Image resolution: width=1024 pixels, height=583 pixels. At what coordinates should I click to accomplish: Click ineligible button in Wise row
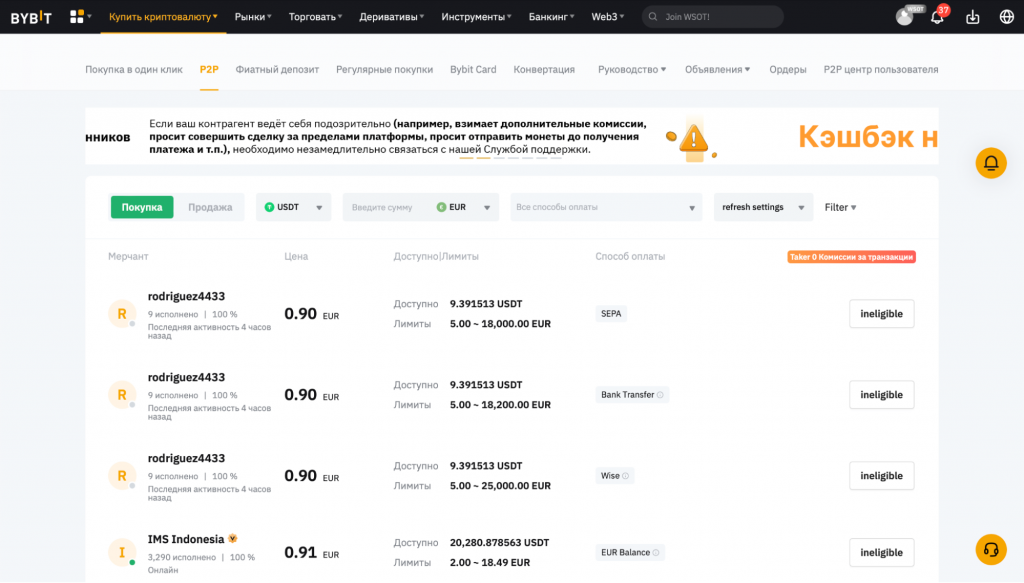tap(882, 475)
